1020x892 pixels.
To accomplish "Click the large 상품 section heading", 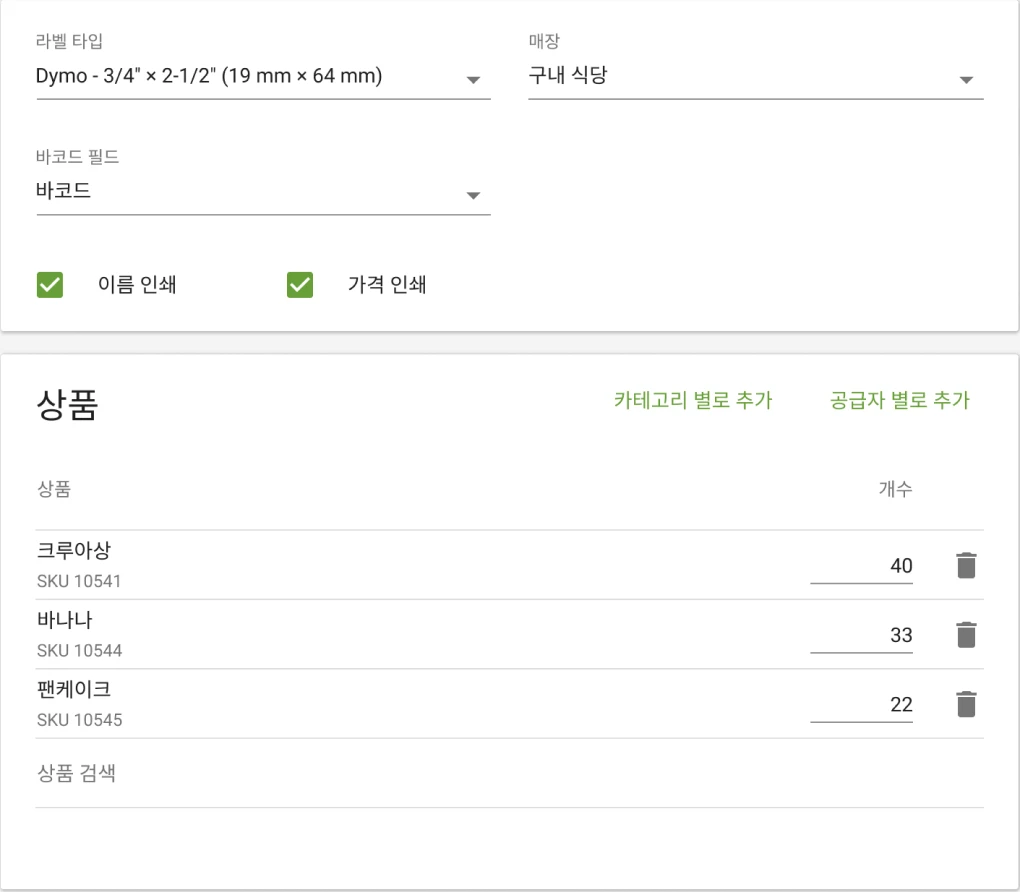I will 67,403.
